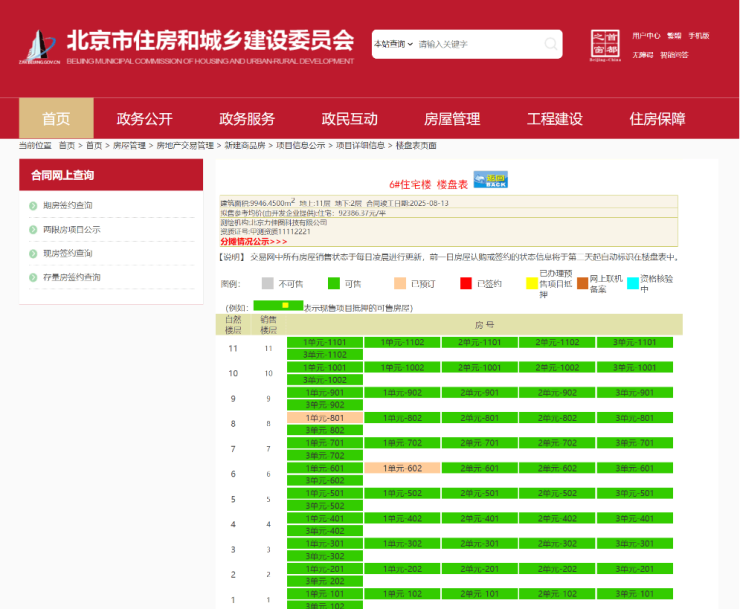Open the 本站查询 search scope dropdown
740x609 pixels.
click(x=393, y=44)
